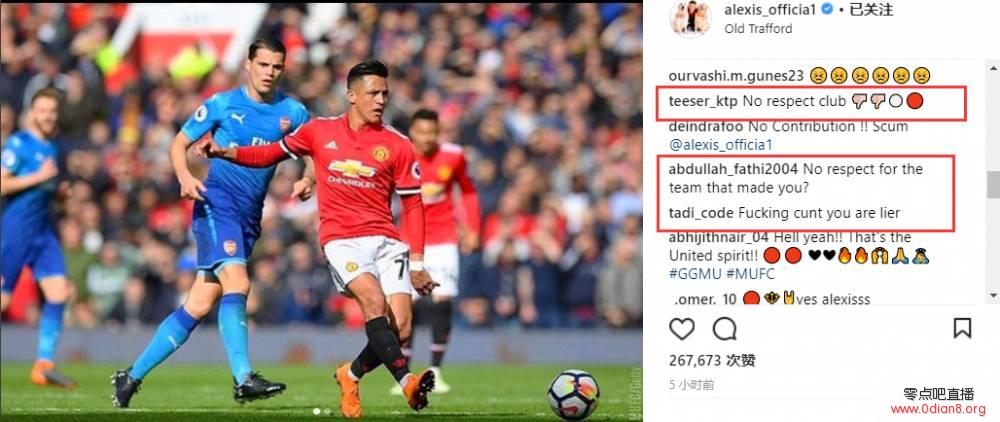Open tadi_code commenter profile
1000x422 pixels.
point(702,213)
